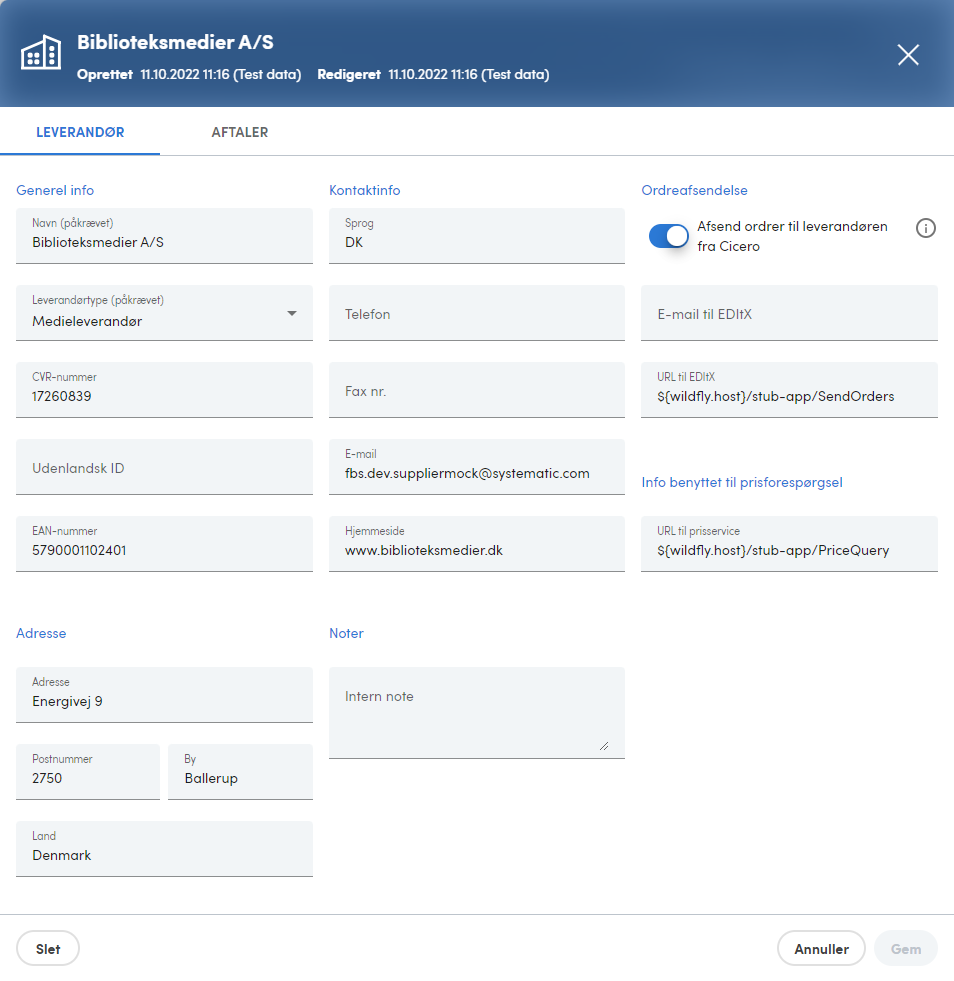Viewport: 954px width, 981px height.
Task: Click the Intern note text area
Action: click(477, 713)
